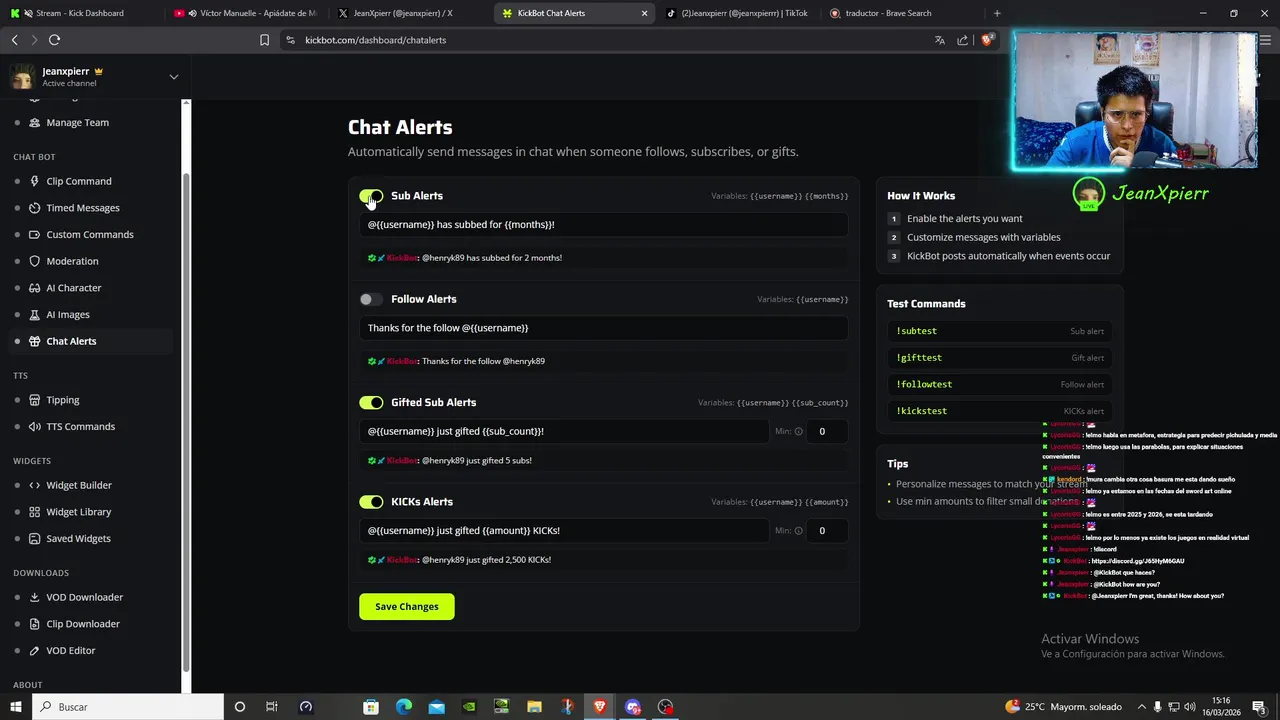
Task: Open AI Character sidebar icon
Action: click(34, 288)
